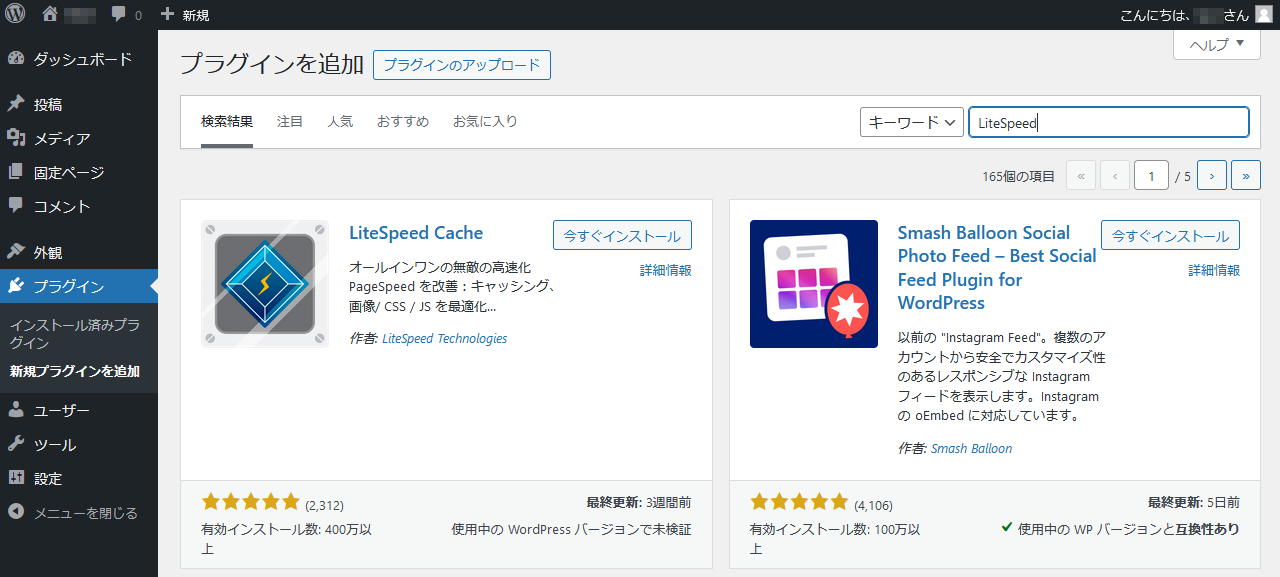Open the 外観 menu item

click(x=79, y=252)
